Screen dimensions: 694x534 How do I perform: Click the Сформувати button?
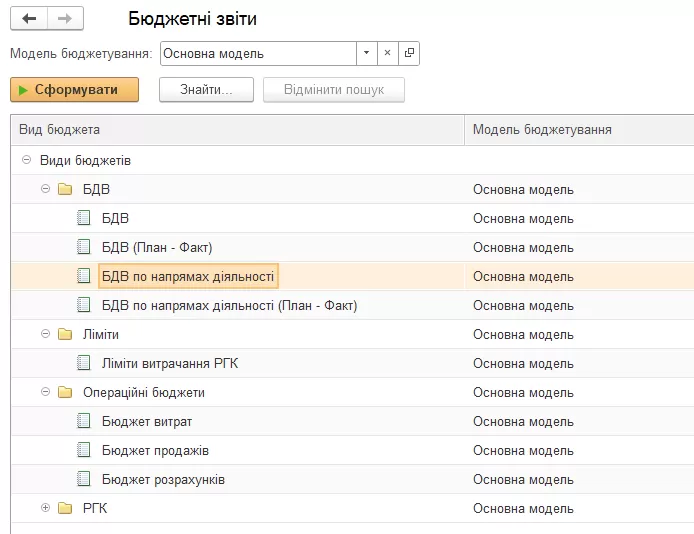coord(74,90)
